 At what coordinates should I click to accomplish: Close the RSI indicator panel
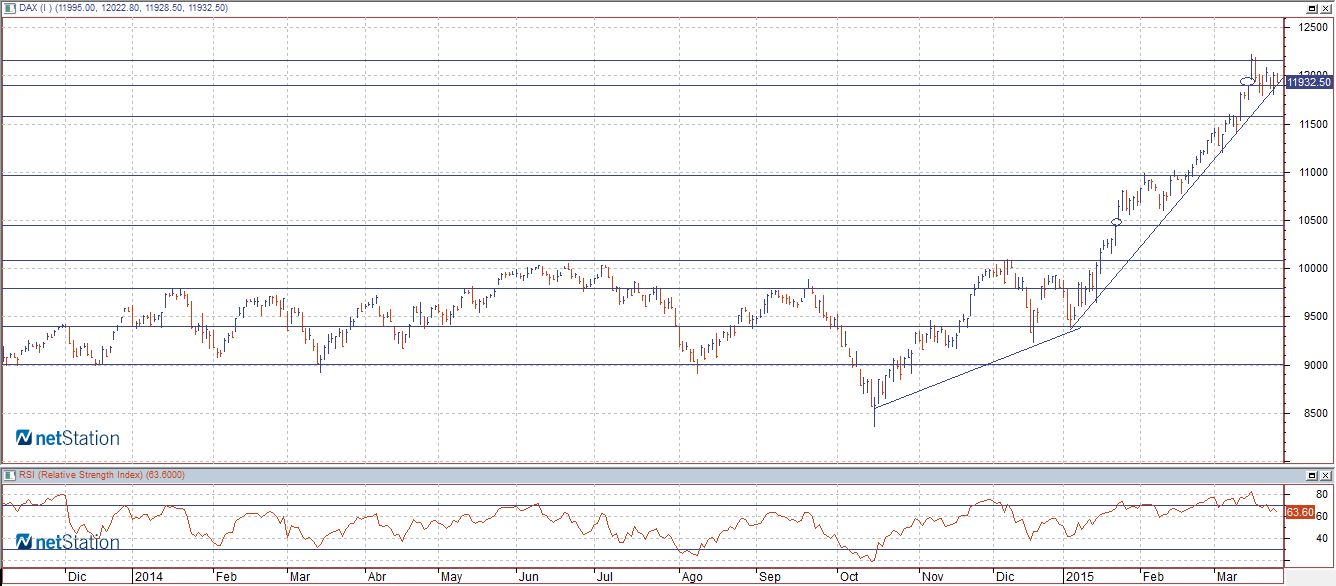[1324, 474]
